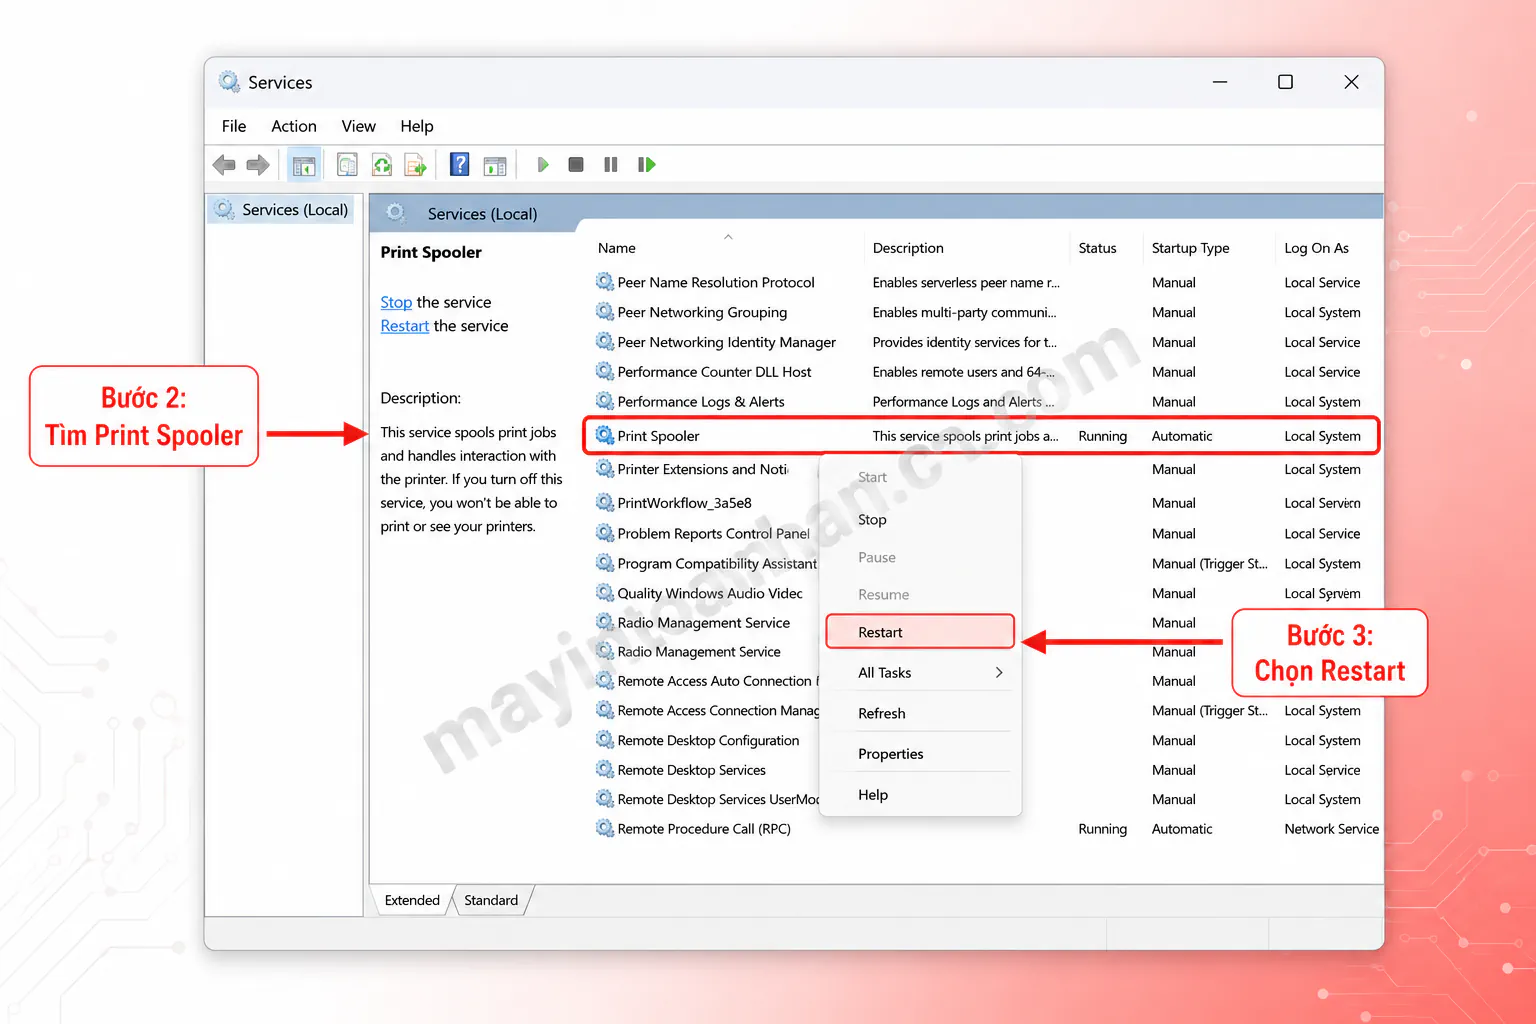Click the gear icon beside Print Spooler
Screen dimensions: 1536x1024
coord(605,435)
